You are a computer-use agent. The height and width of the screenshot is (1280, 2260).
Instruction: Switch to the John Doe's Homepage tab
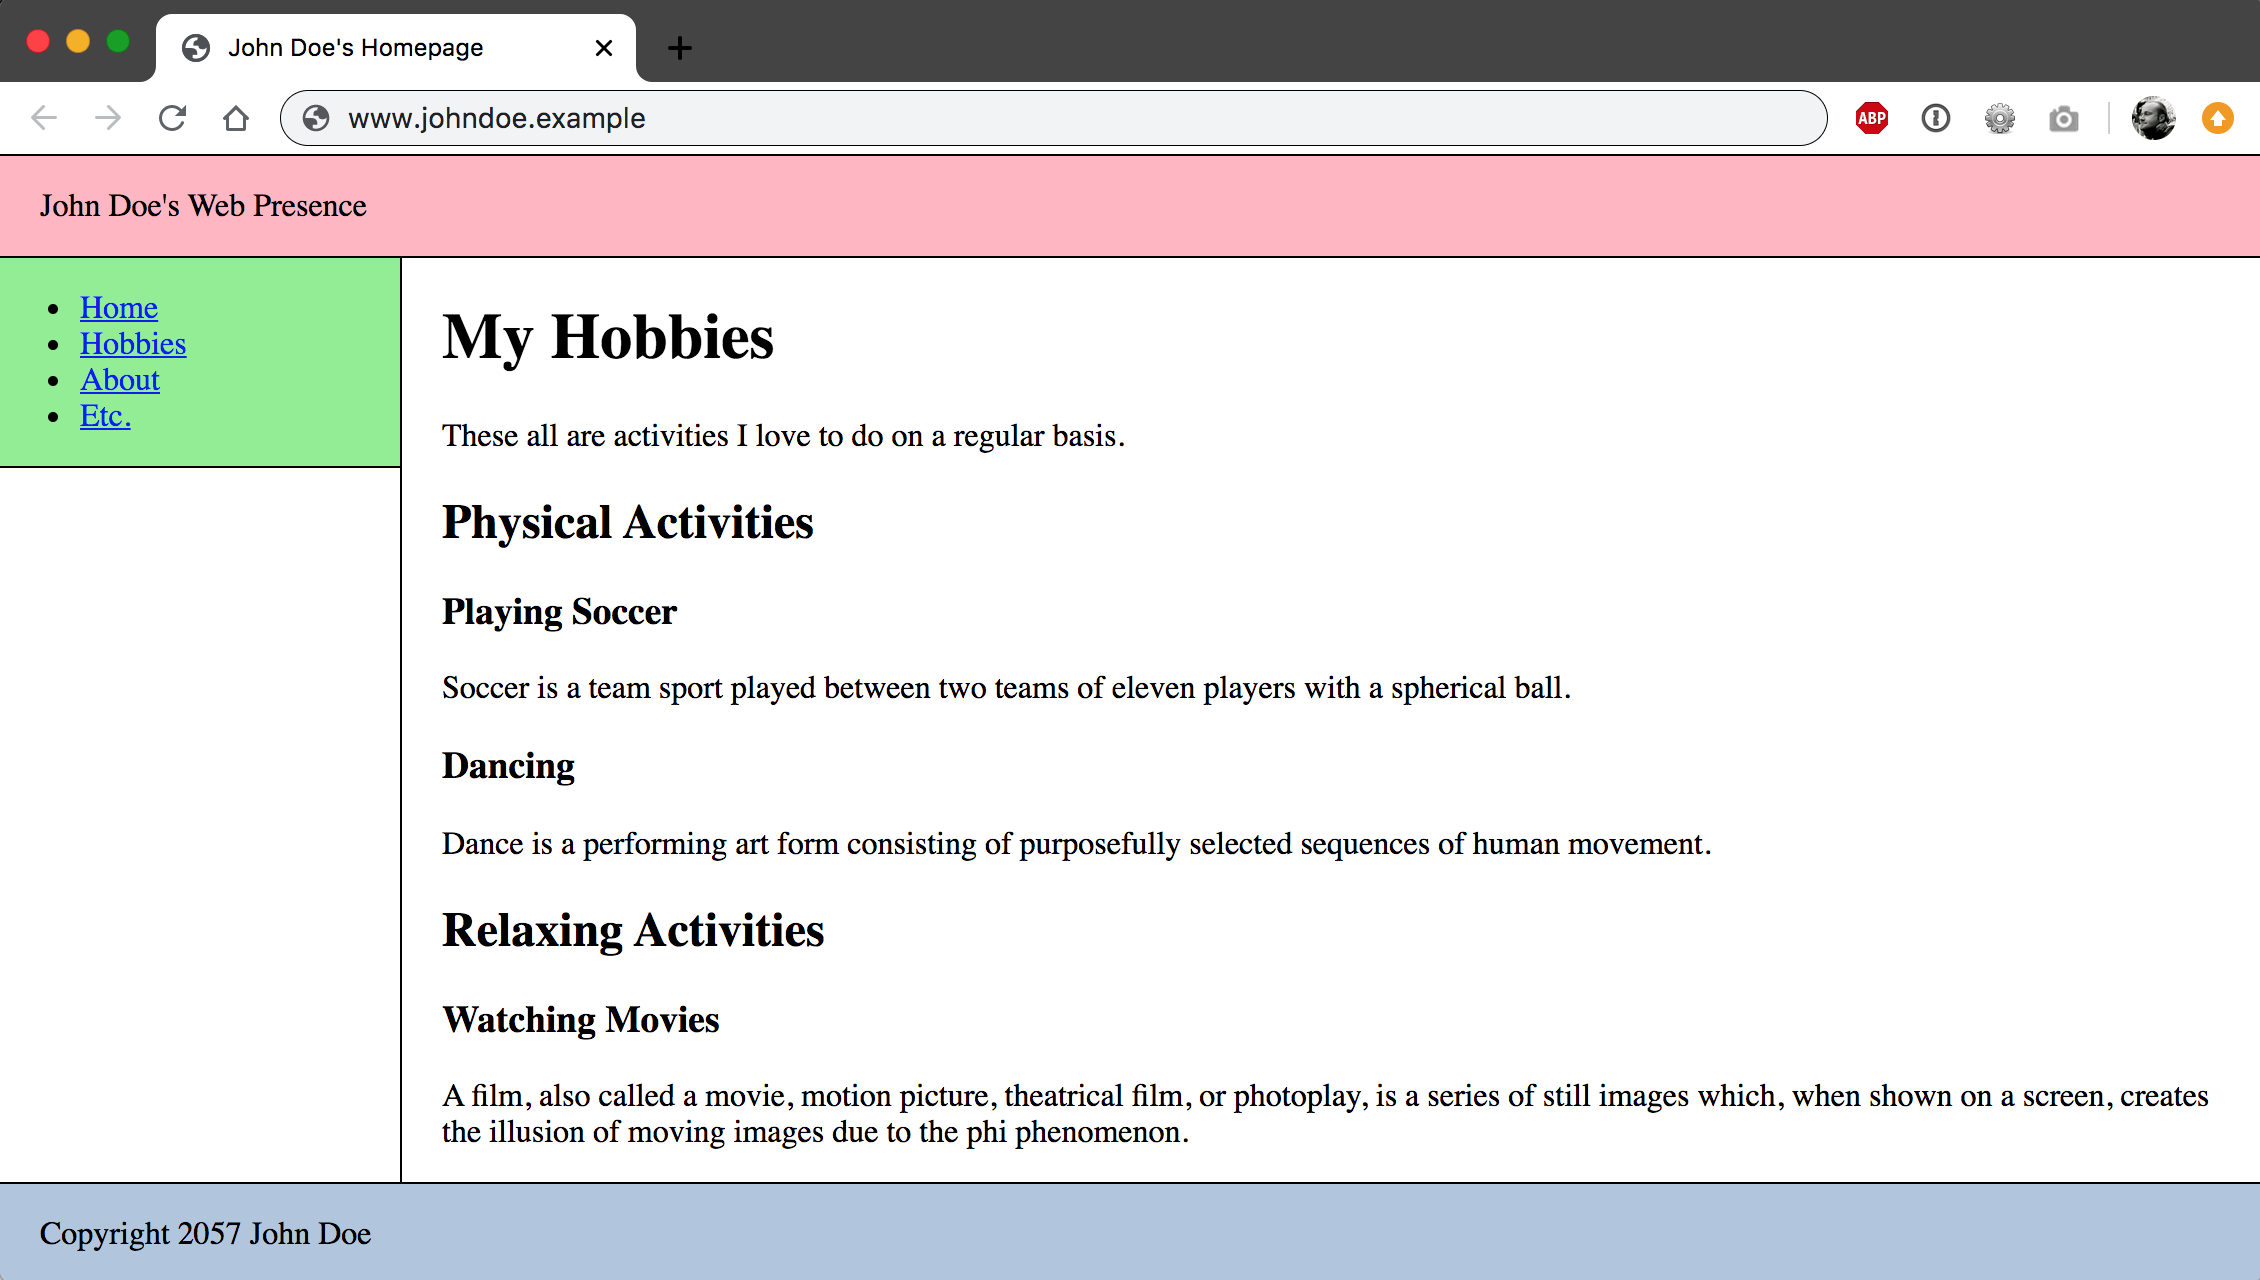tap(356, 47)
